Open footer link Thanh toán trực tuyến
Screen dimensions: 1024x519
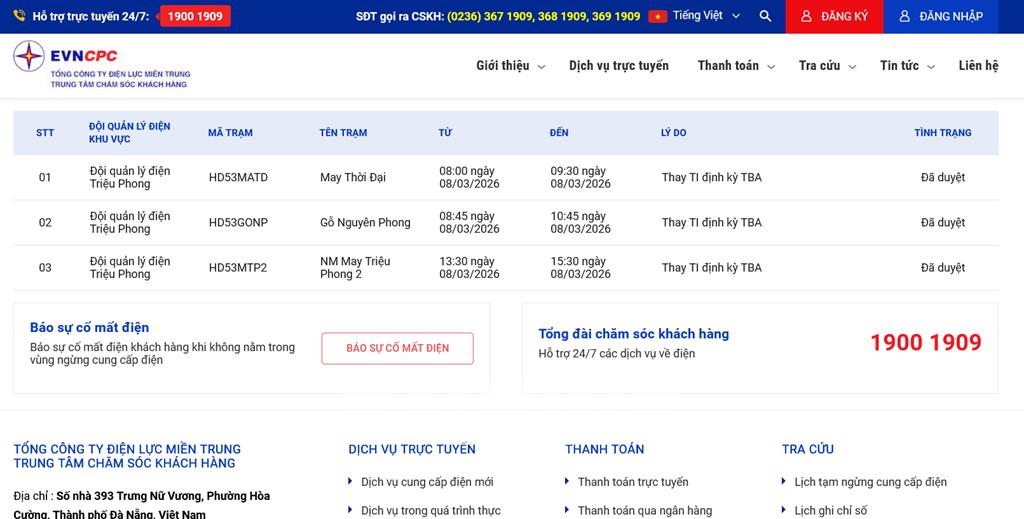pyautogui.click(x=633, y=482)
